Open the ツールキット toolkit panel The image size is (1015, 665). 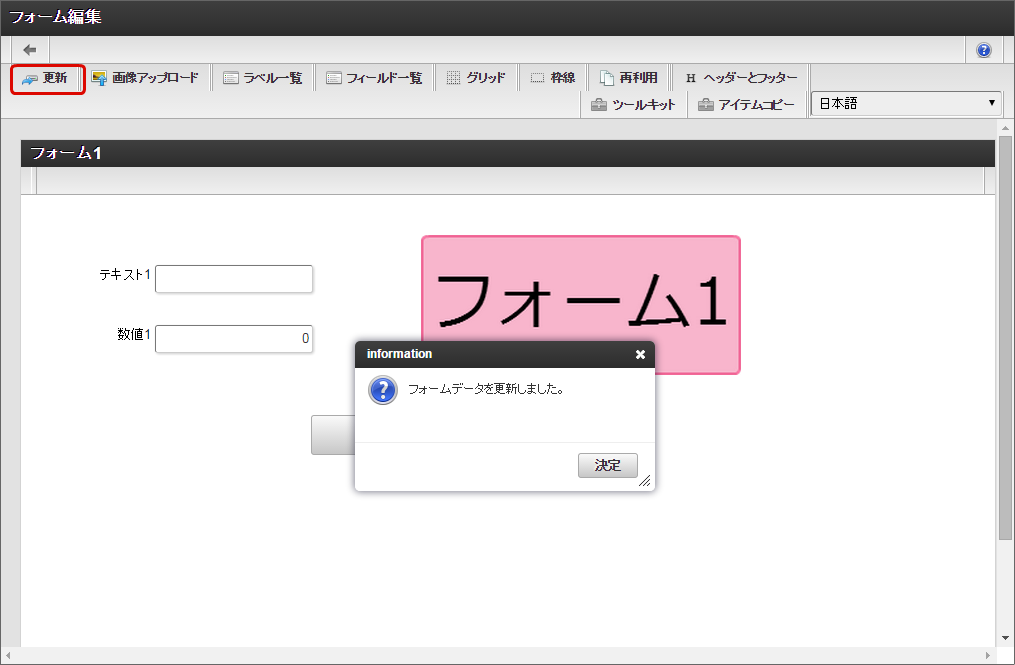pyautogui.click(x=634, y=103)
